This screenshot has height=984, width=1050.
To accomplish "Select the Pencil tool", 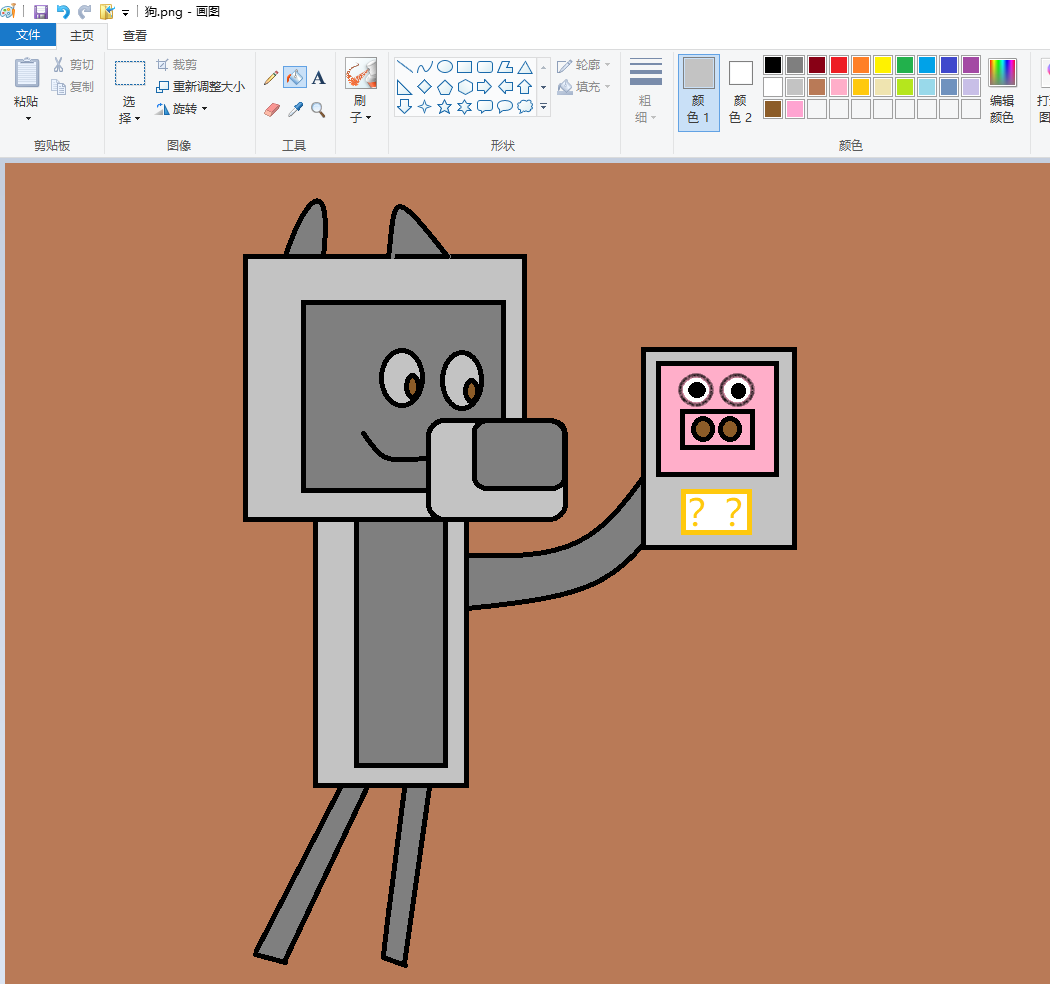I will 271,78.
